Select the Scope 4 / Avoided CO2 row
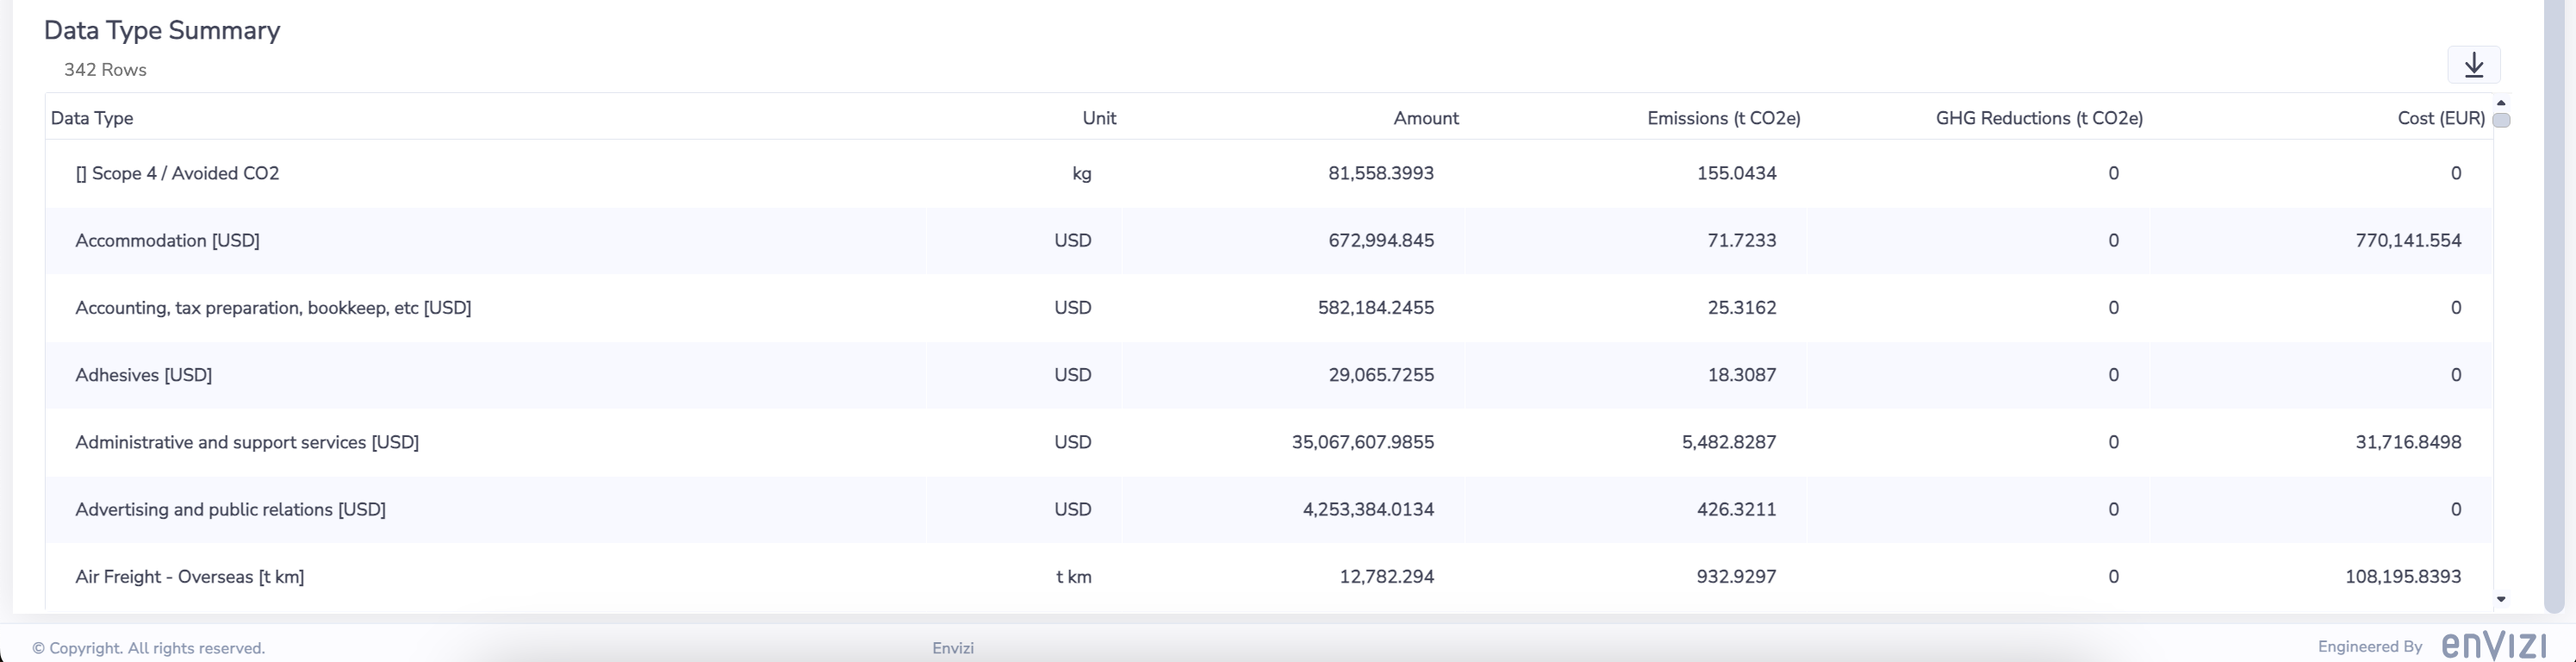2576x662 pixels. pyautogui.click(x=177, y=173)
